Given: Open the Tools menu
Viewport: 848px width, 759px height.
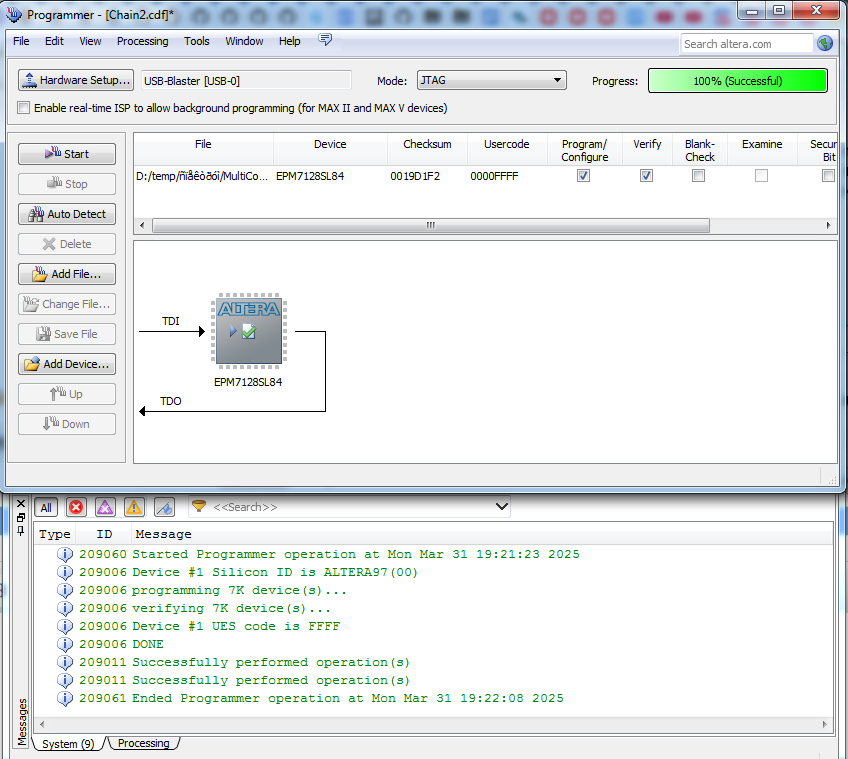Looking at the screenshot, I should coord(196,41).
